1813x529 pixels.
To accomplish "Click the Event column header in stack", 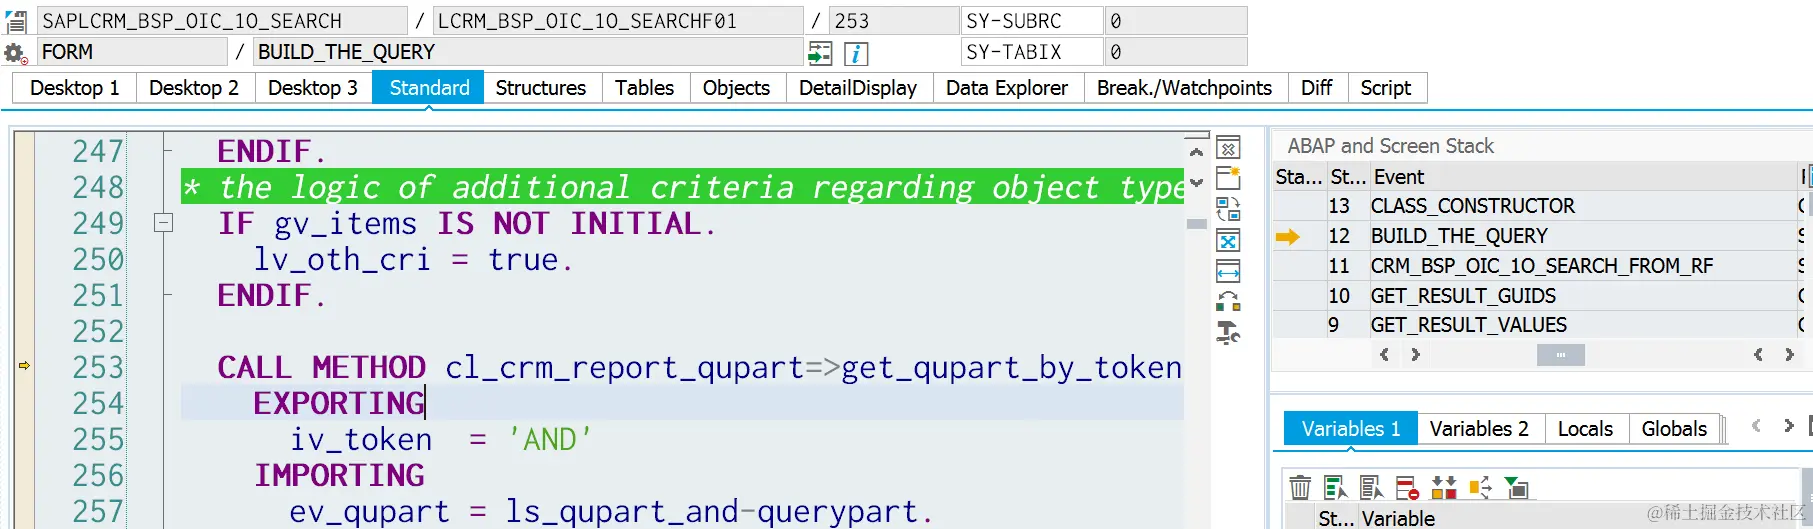I will click(x=1583, y=177).
